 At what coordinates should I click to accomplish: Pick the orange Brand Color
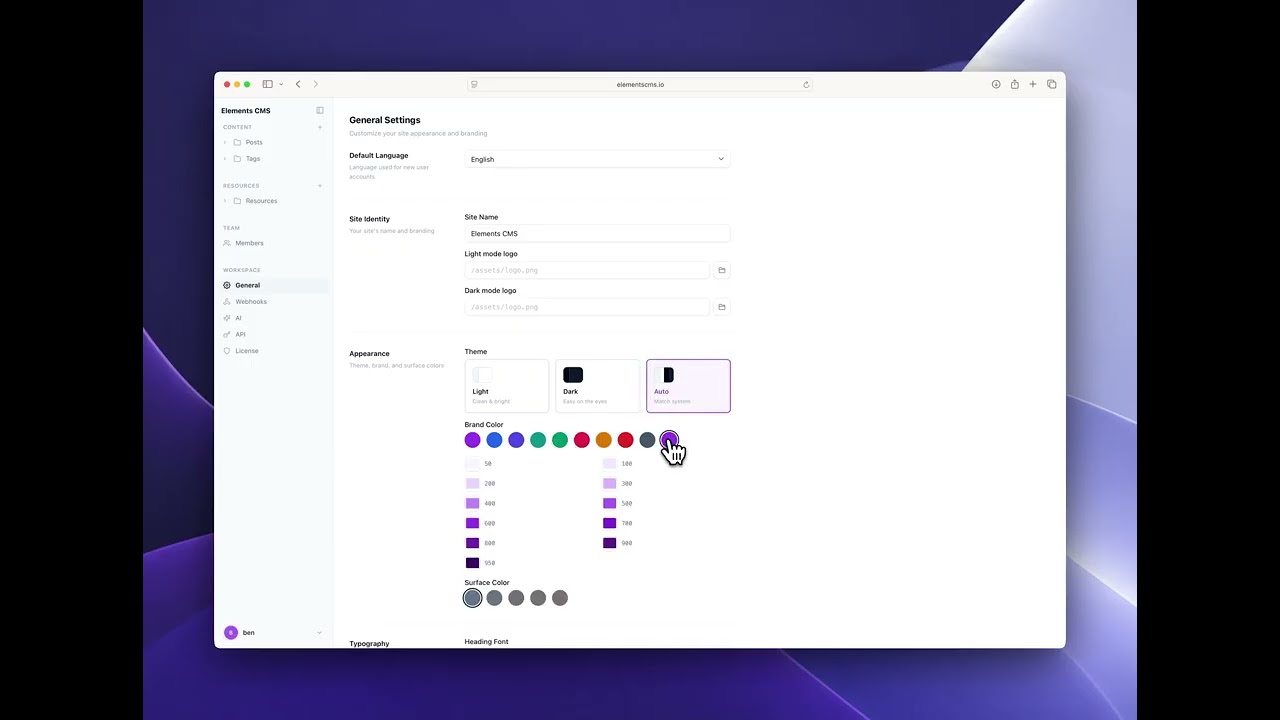point(604,440)
